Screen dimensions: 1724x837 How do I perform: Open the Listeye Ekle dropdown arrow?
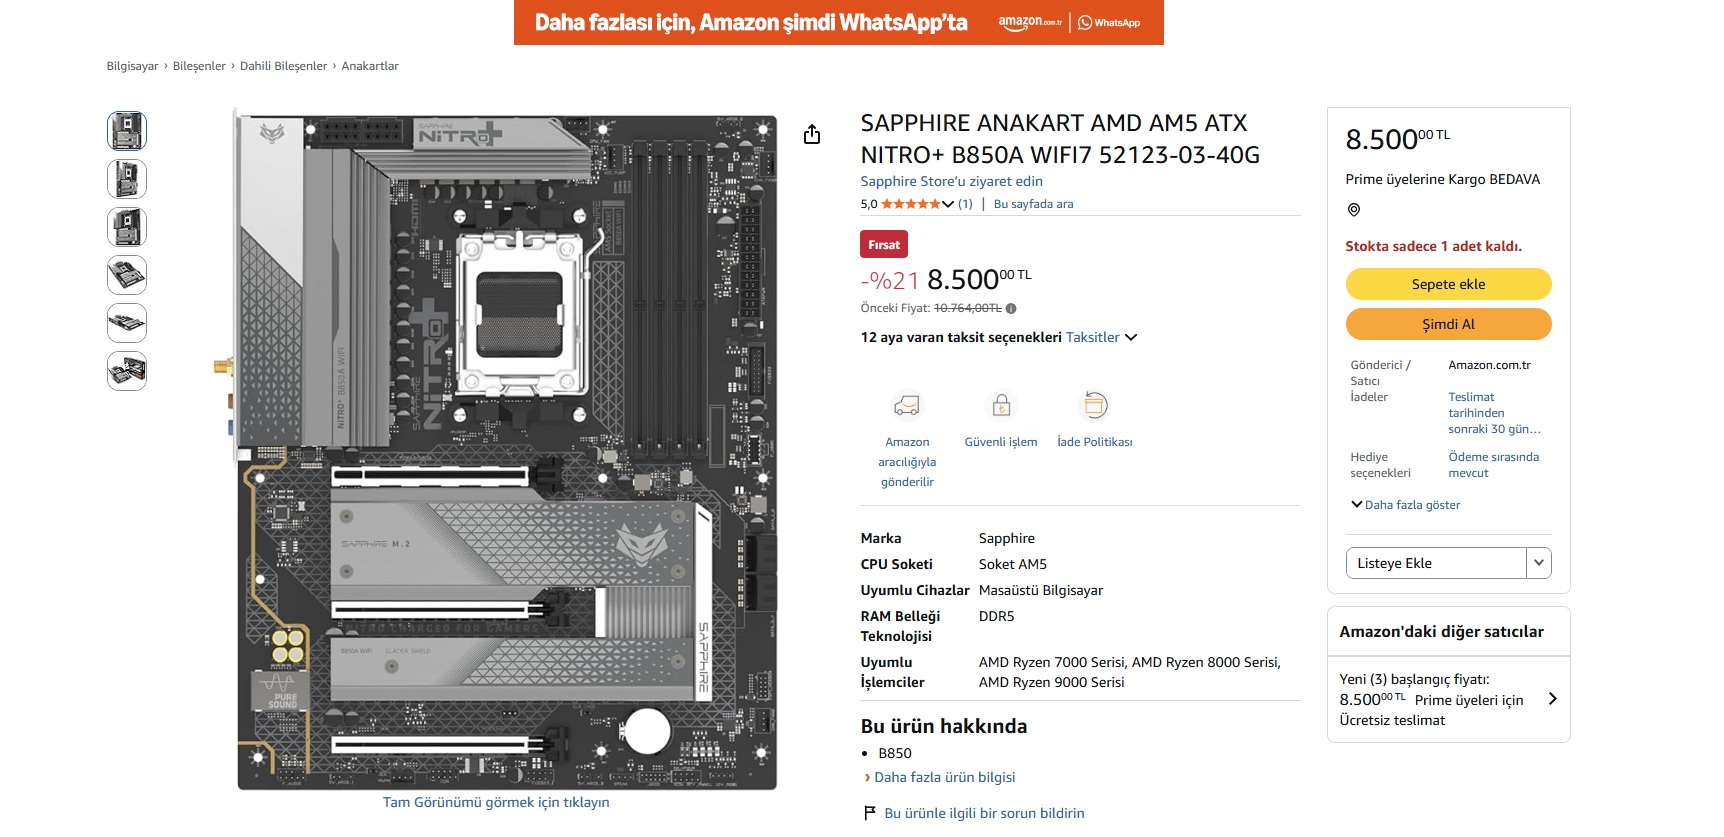(1539, 563)
